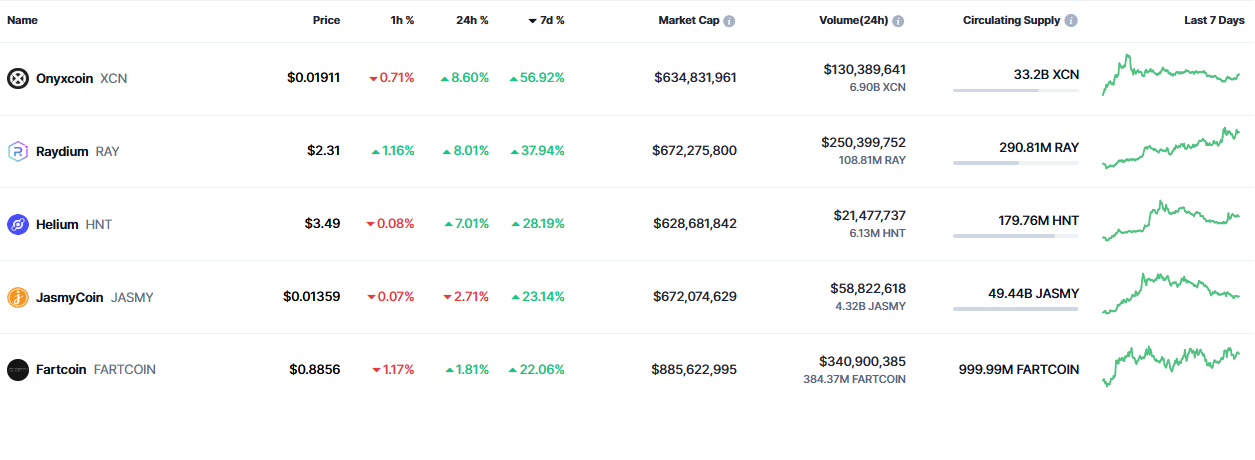View the JasmyCoin 7-day price chart
This screenshot has height=460, width=1255.
click(x=1171, y=294)
